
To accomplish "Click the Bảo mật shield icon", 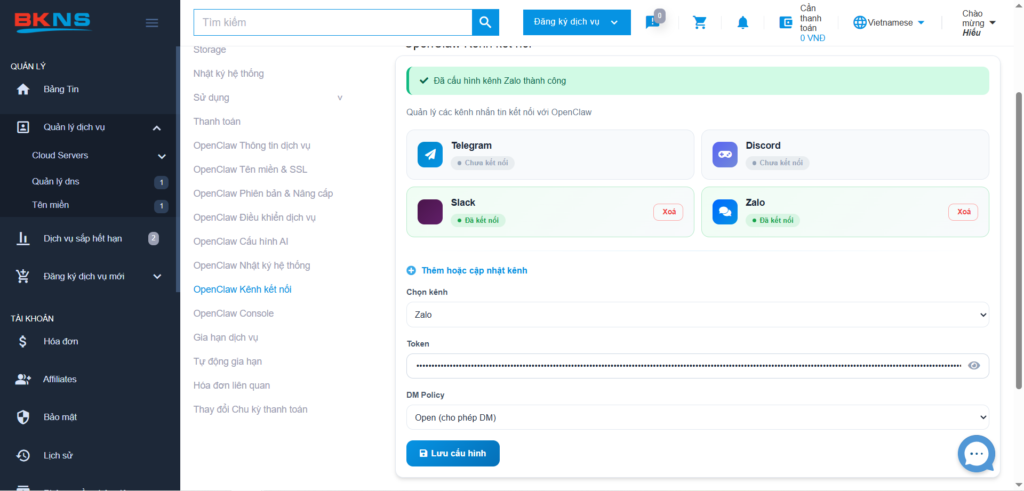I will point(23,417).
